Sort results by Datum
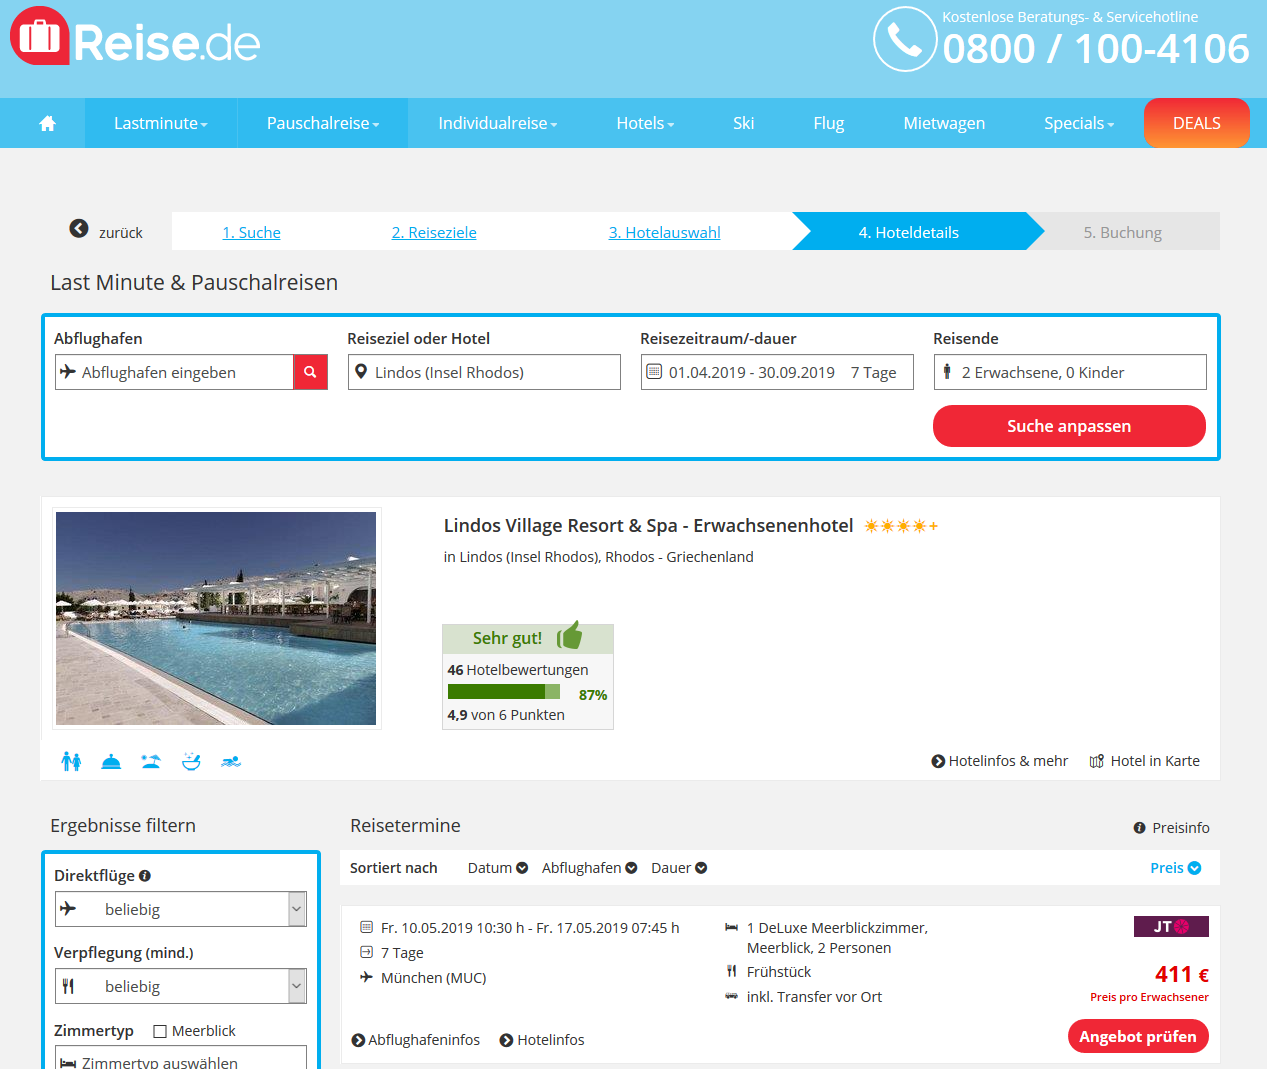 point(498,868)
